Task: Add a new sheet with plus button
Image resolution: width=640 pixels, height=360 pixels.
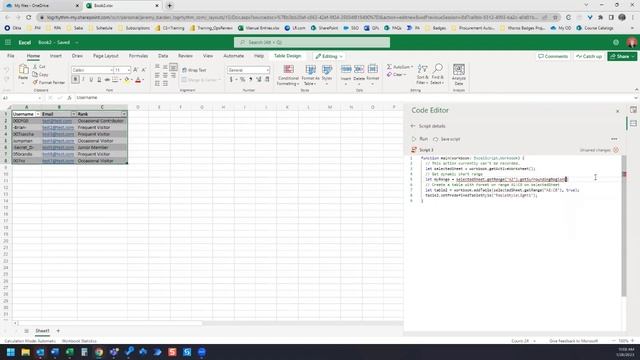Action: pyautogui.click(x=58, y=331)
